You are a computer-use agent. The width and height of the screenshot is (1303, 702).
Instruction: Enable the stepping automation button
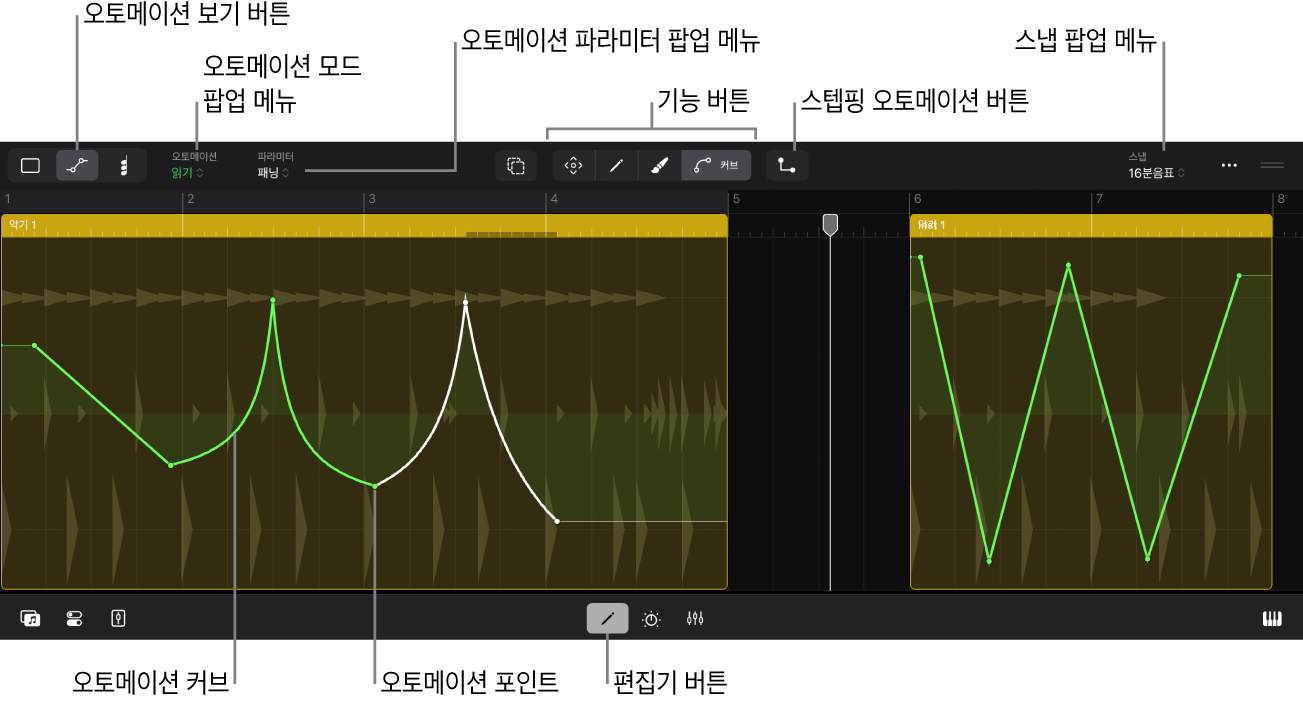[x=788, y=166]
